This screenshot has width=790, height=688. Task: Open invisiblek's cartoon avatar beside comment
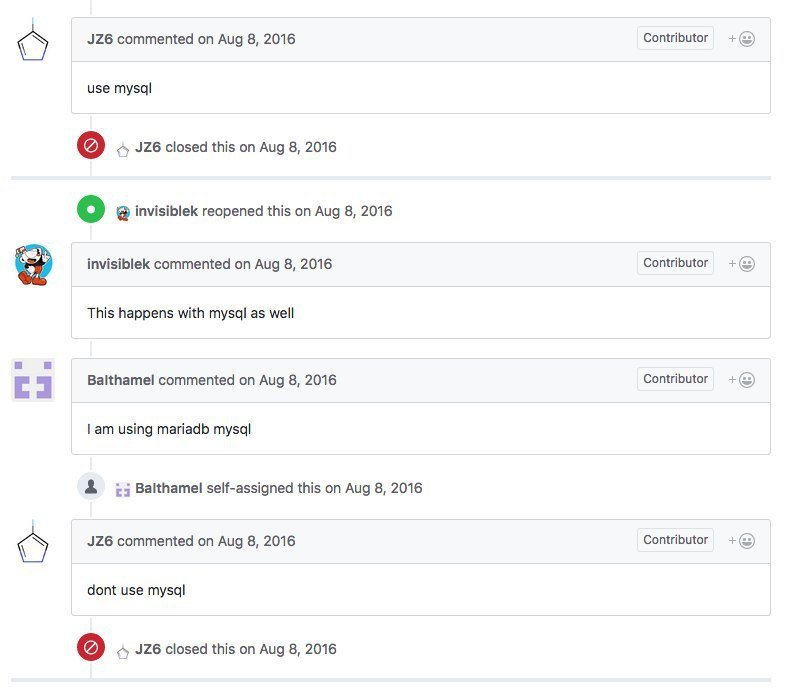click(33, 264)
